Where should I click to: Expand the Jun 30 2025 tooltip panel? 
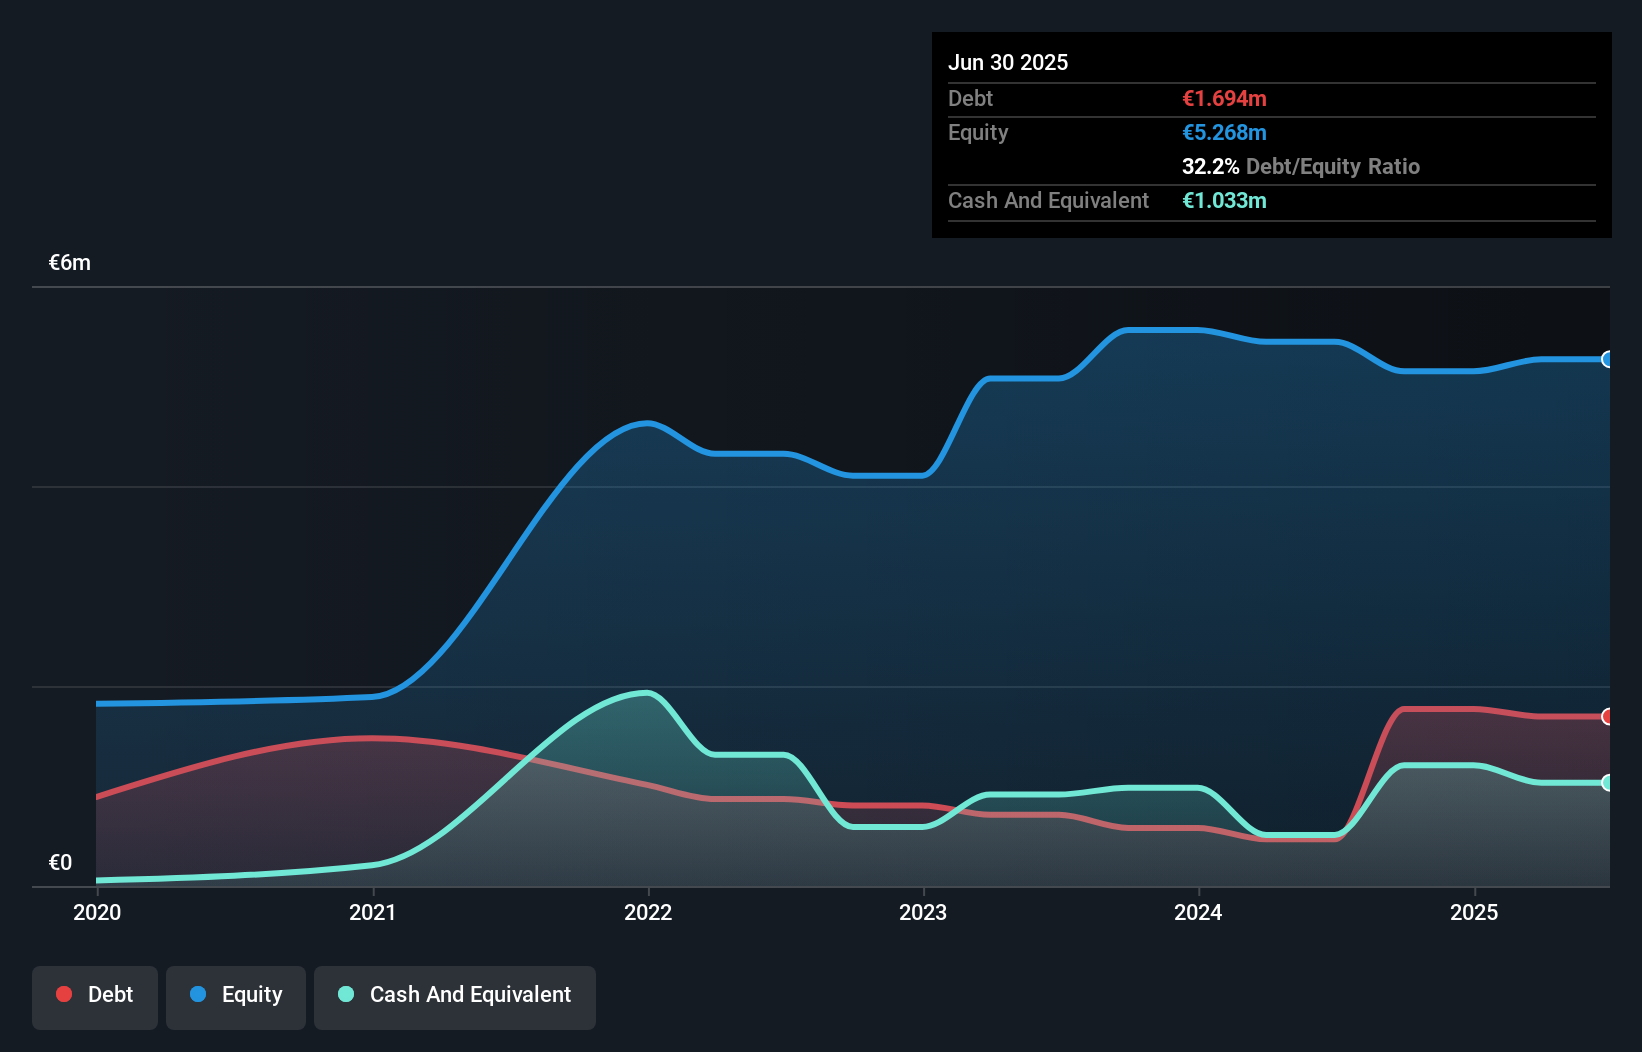[1009, 62]
